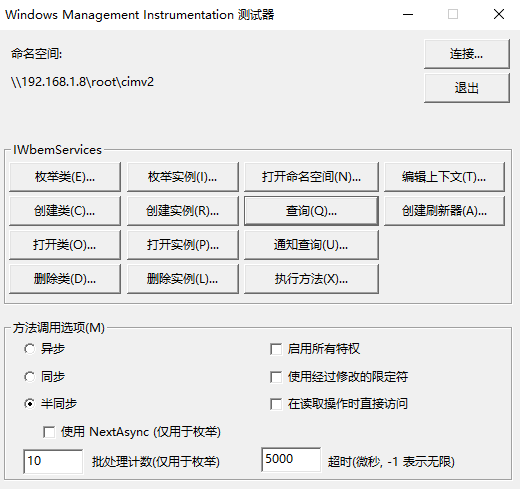The image size is (520, 489).
Task: Open 通知查询(U)... dialog
Action: pos(311,245)
